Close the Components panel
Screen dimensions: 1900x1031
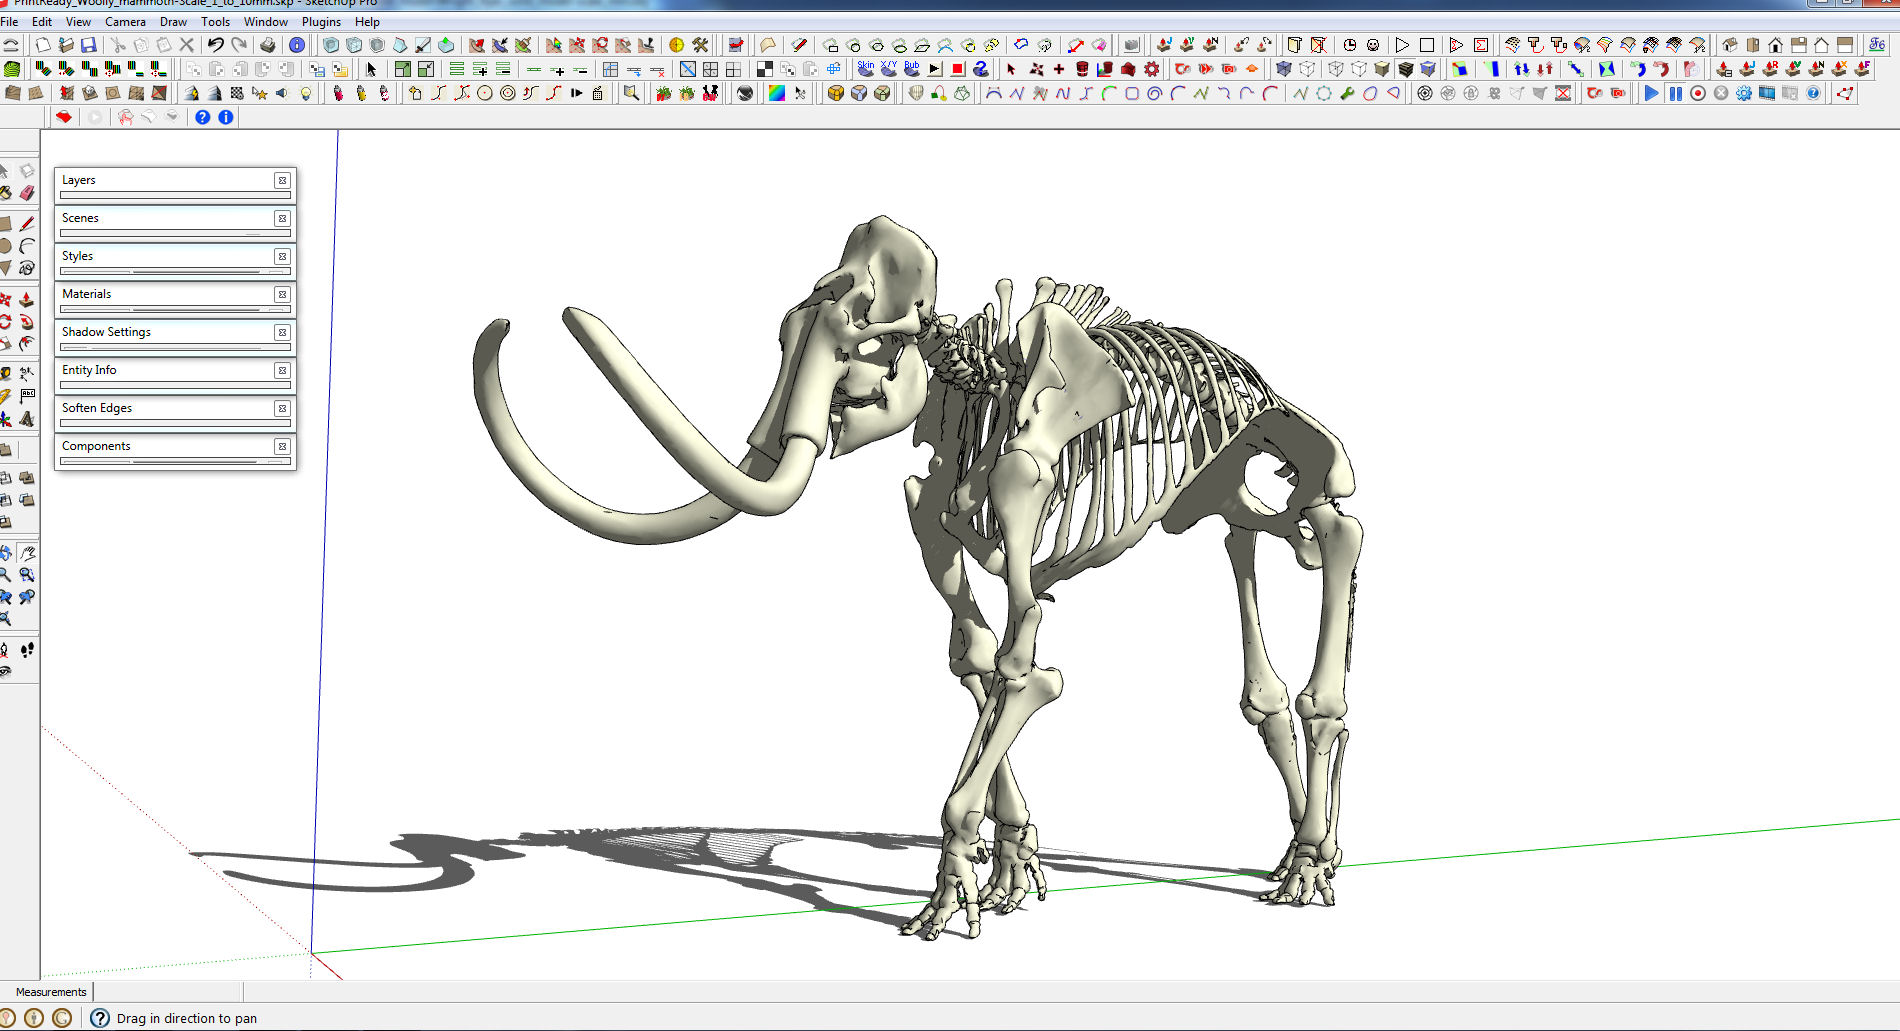(282, 447)
